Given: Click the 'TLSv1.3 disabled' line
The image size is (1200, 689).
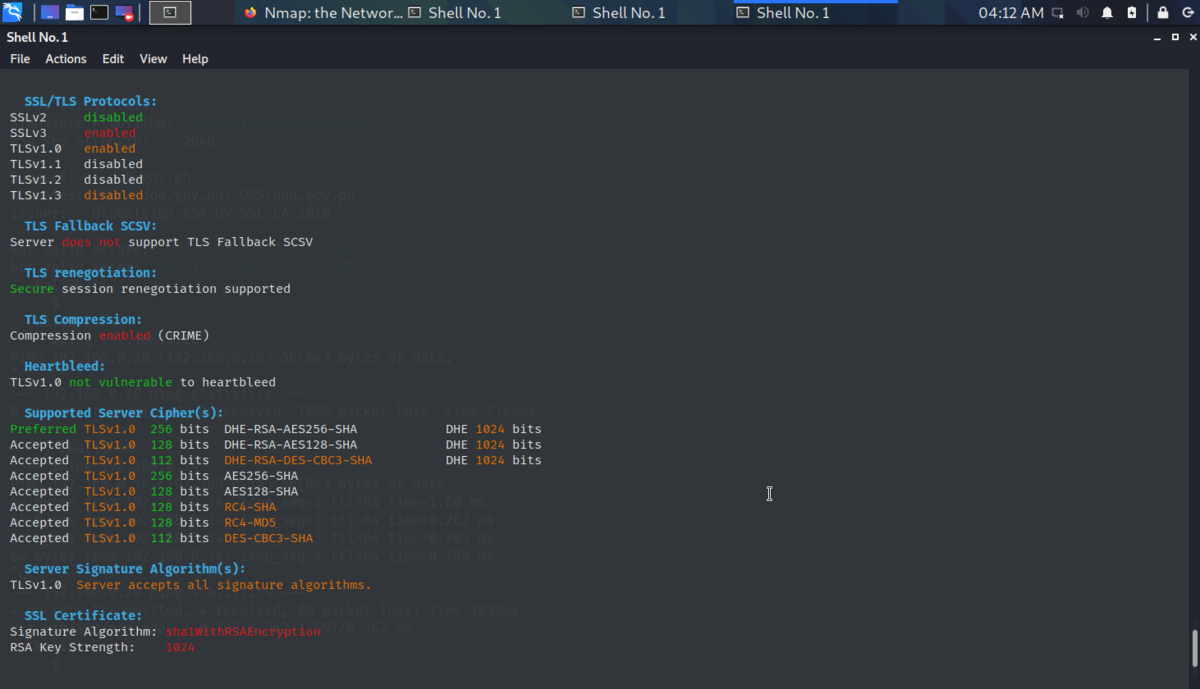Looking at the screenshot, I should click(76, 195).
